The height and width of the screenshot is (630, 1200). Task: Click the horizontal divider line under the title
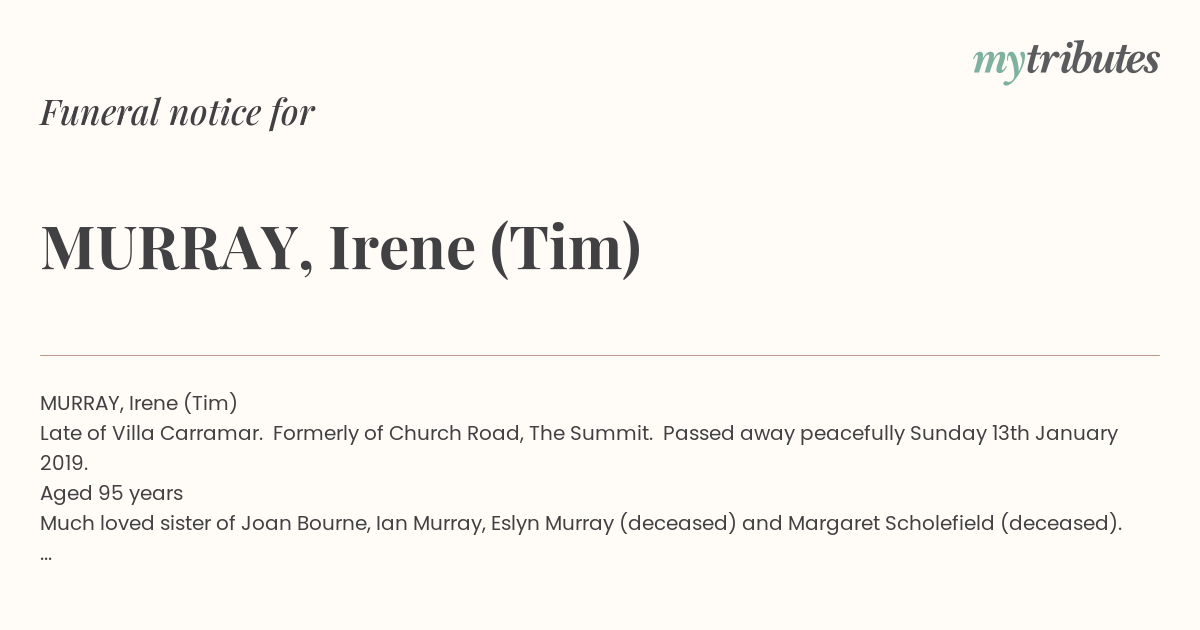[600, 355]
